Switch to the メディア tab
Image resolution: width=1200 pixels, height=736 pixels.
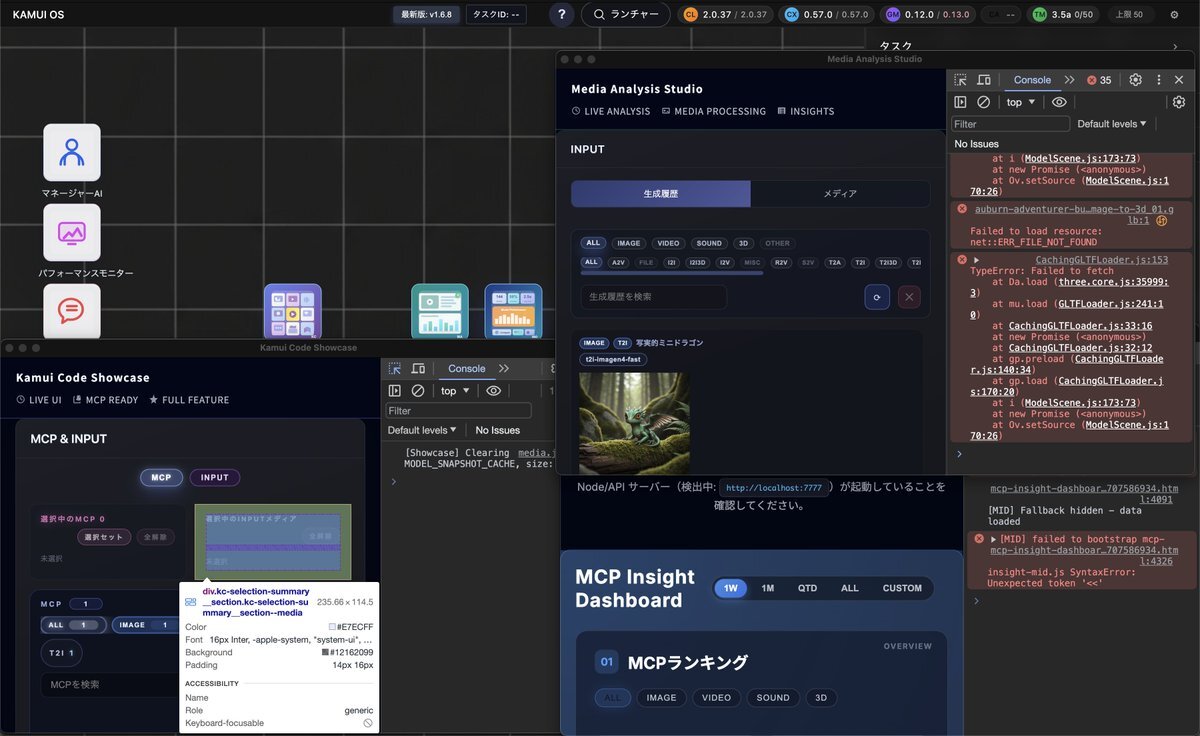840,194
